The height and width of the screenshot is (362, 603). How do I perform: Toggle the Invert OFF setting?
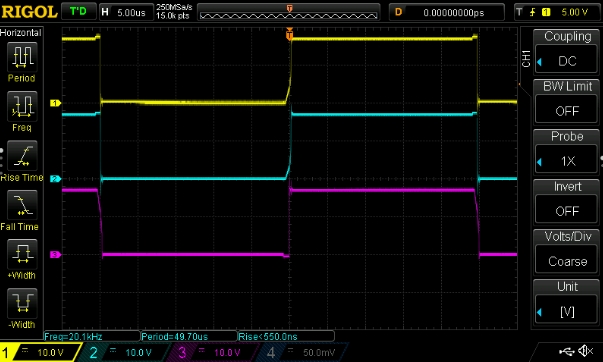click(566, 211)
